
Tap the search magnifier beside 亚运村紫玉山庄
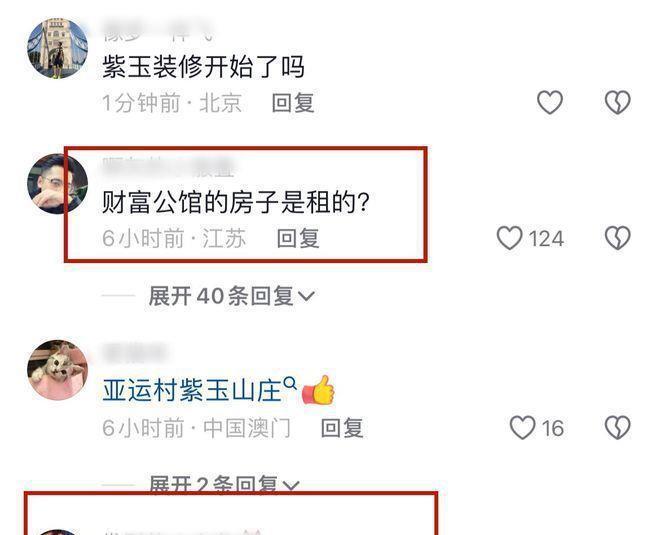290,383
